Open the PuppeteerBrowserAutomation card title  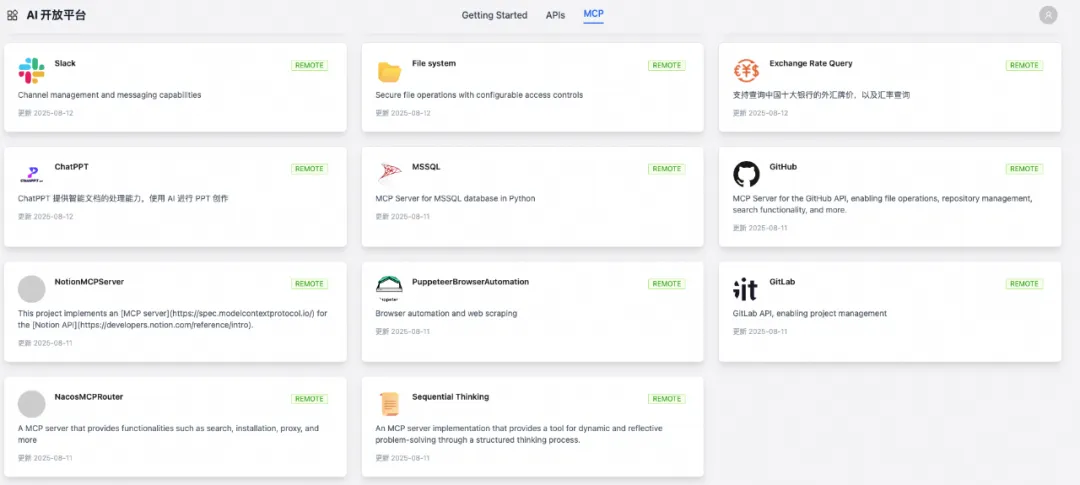point(470,282)
